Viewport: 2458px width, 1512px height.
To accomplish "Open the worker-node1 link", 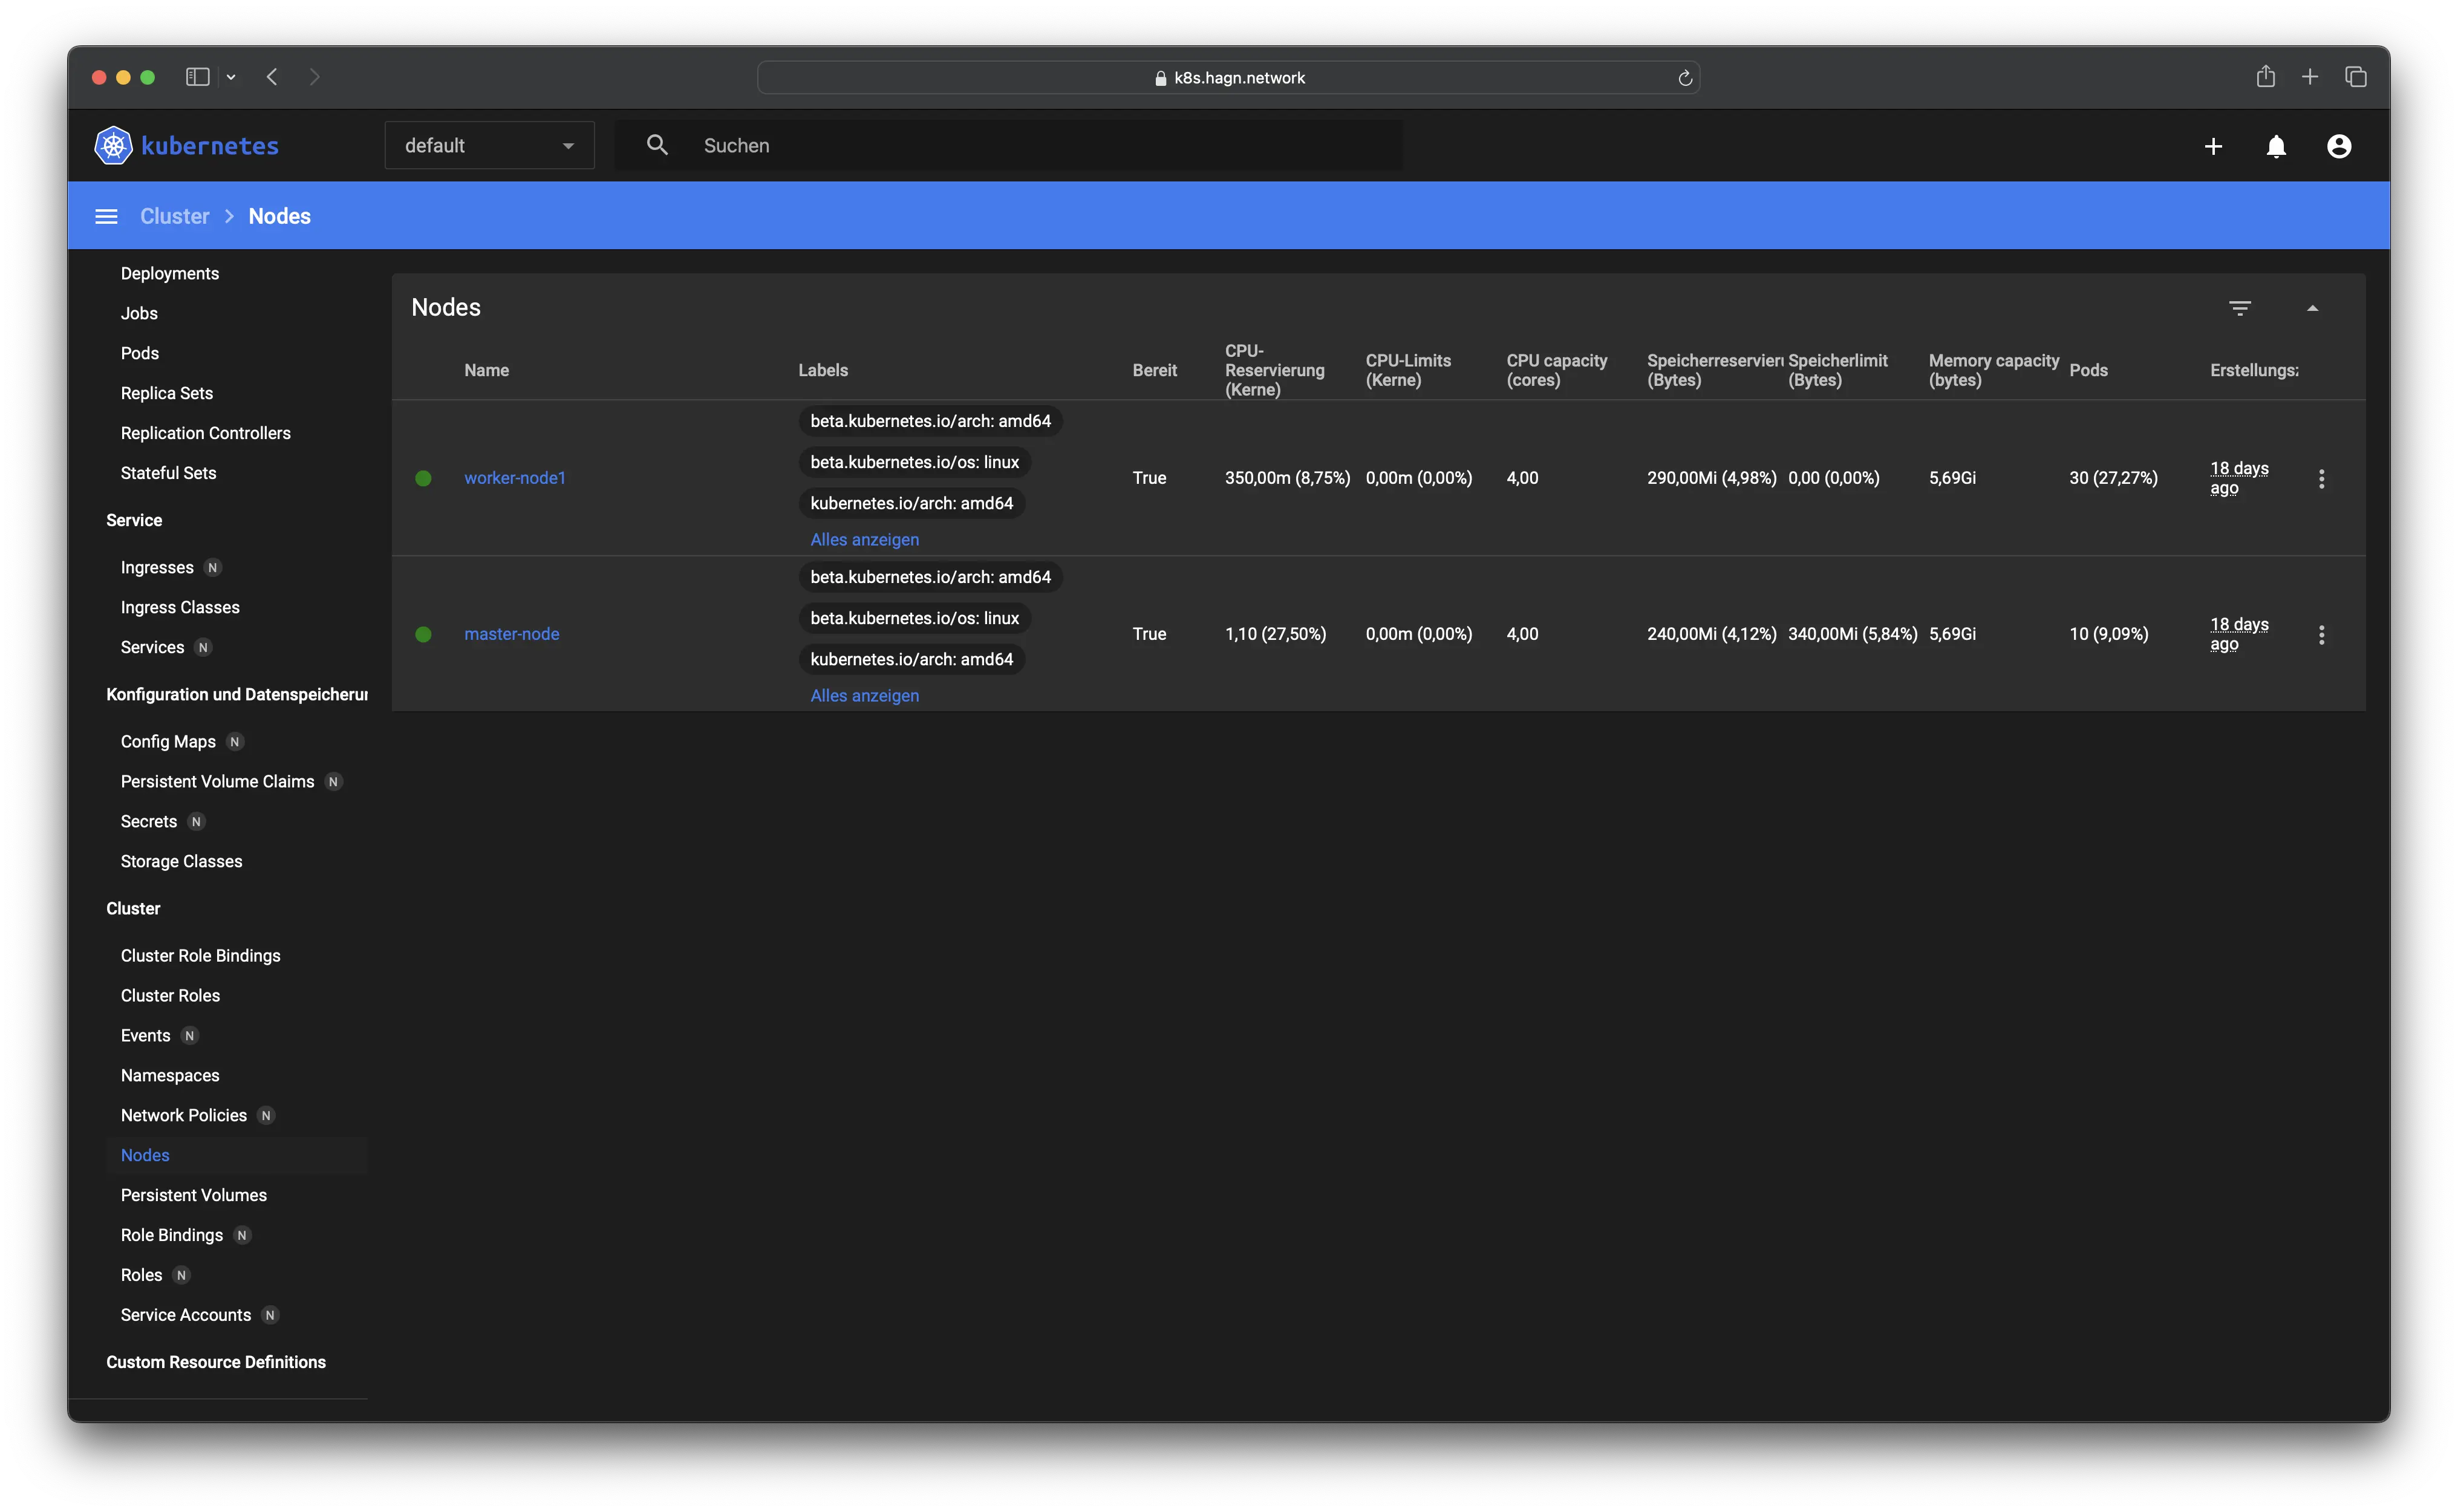I will pyautogui.click(x=514, y=478).
